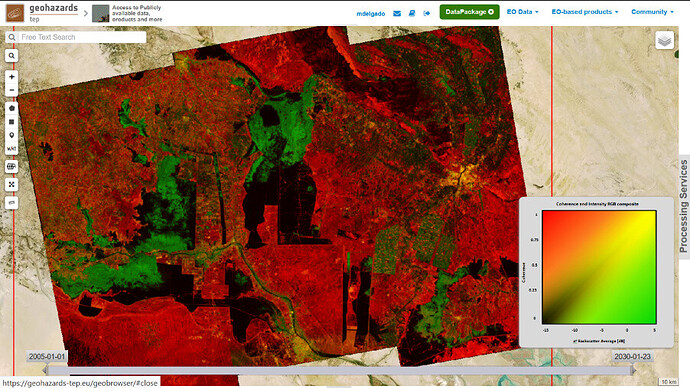Image resolution: width=690 pixels, height=388 pixels.
Task: Open the mdelgado user profile link
Action: coord(371,14)
